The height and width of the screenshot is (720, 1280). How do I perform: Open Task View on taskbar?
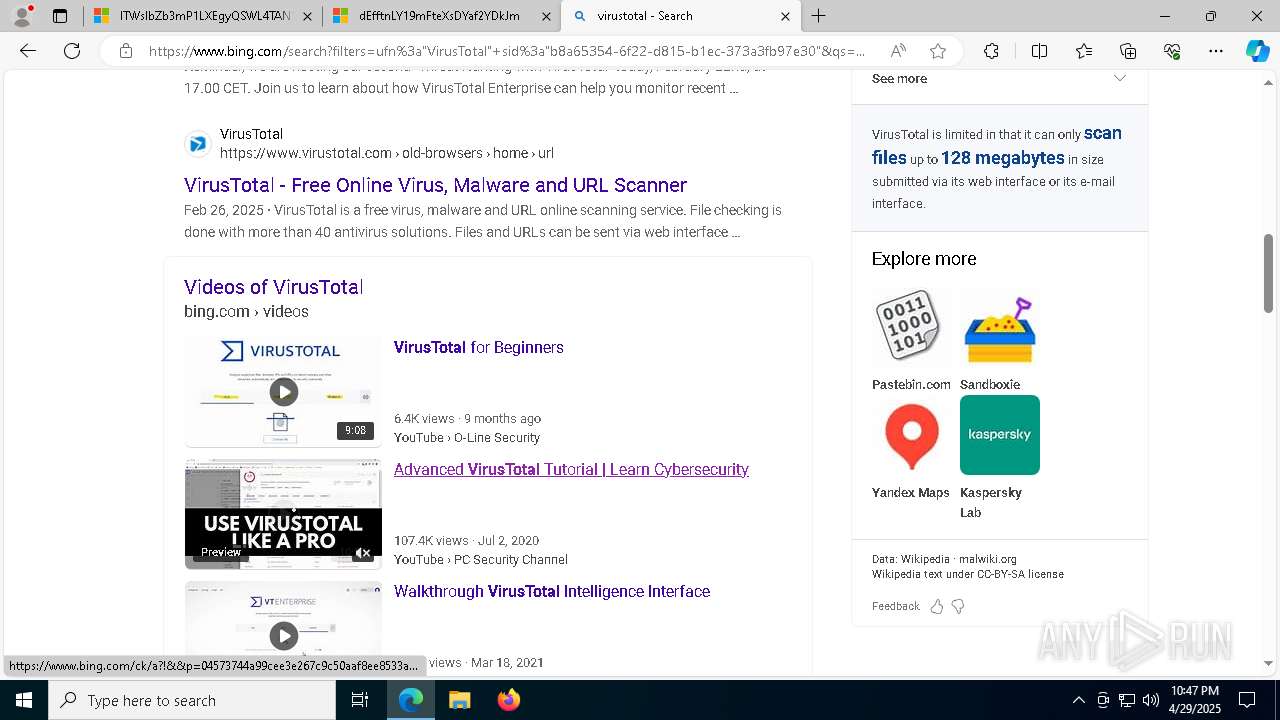360,700
